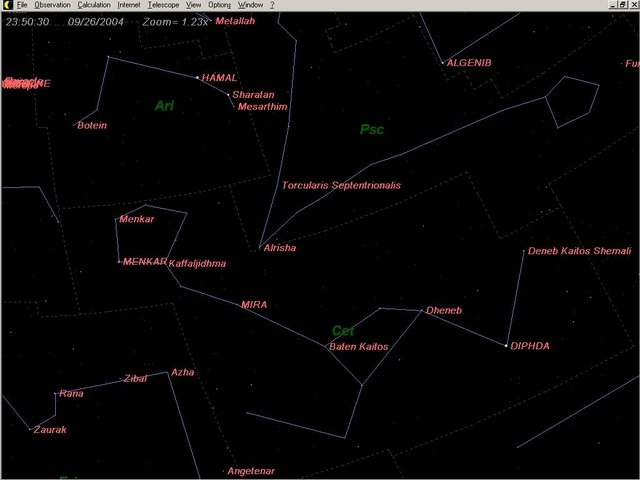Click the crescent moon application icon
Screen dimensions: 640x480
coord(6,5)
